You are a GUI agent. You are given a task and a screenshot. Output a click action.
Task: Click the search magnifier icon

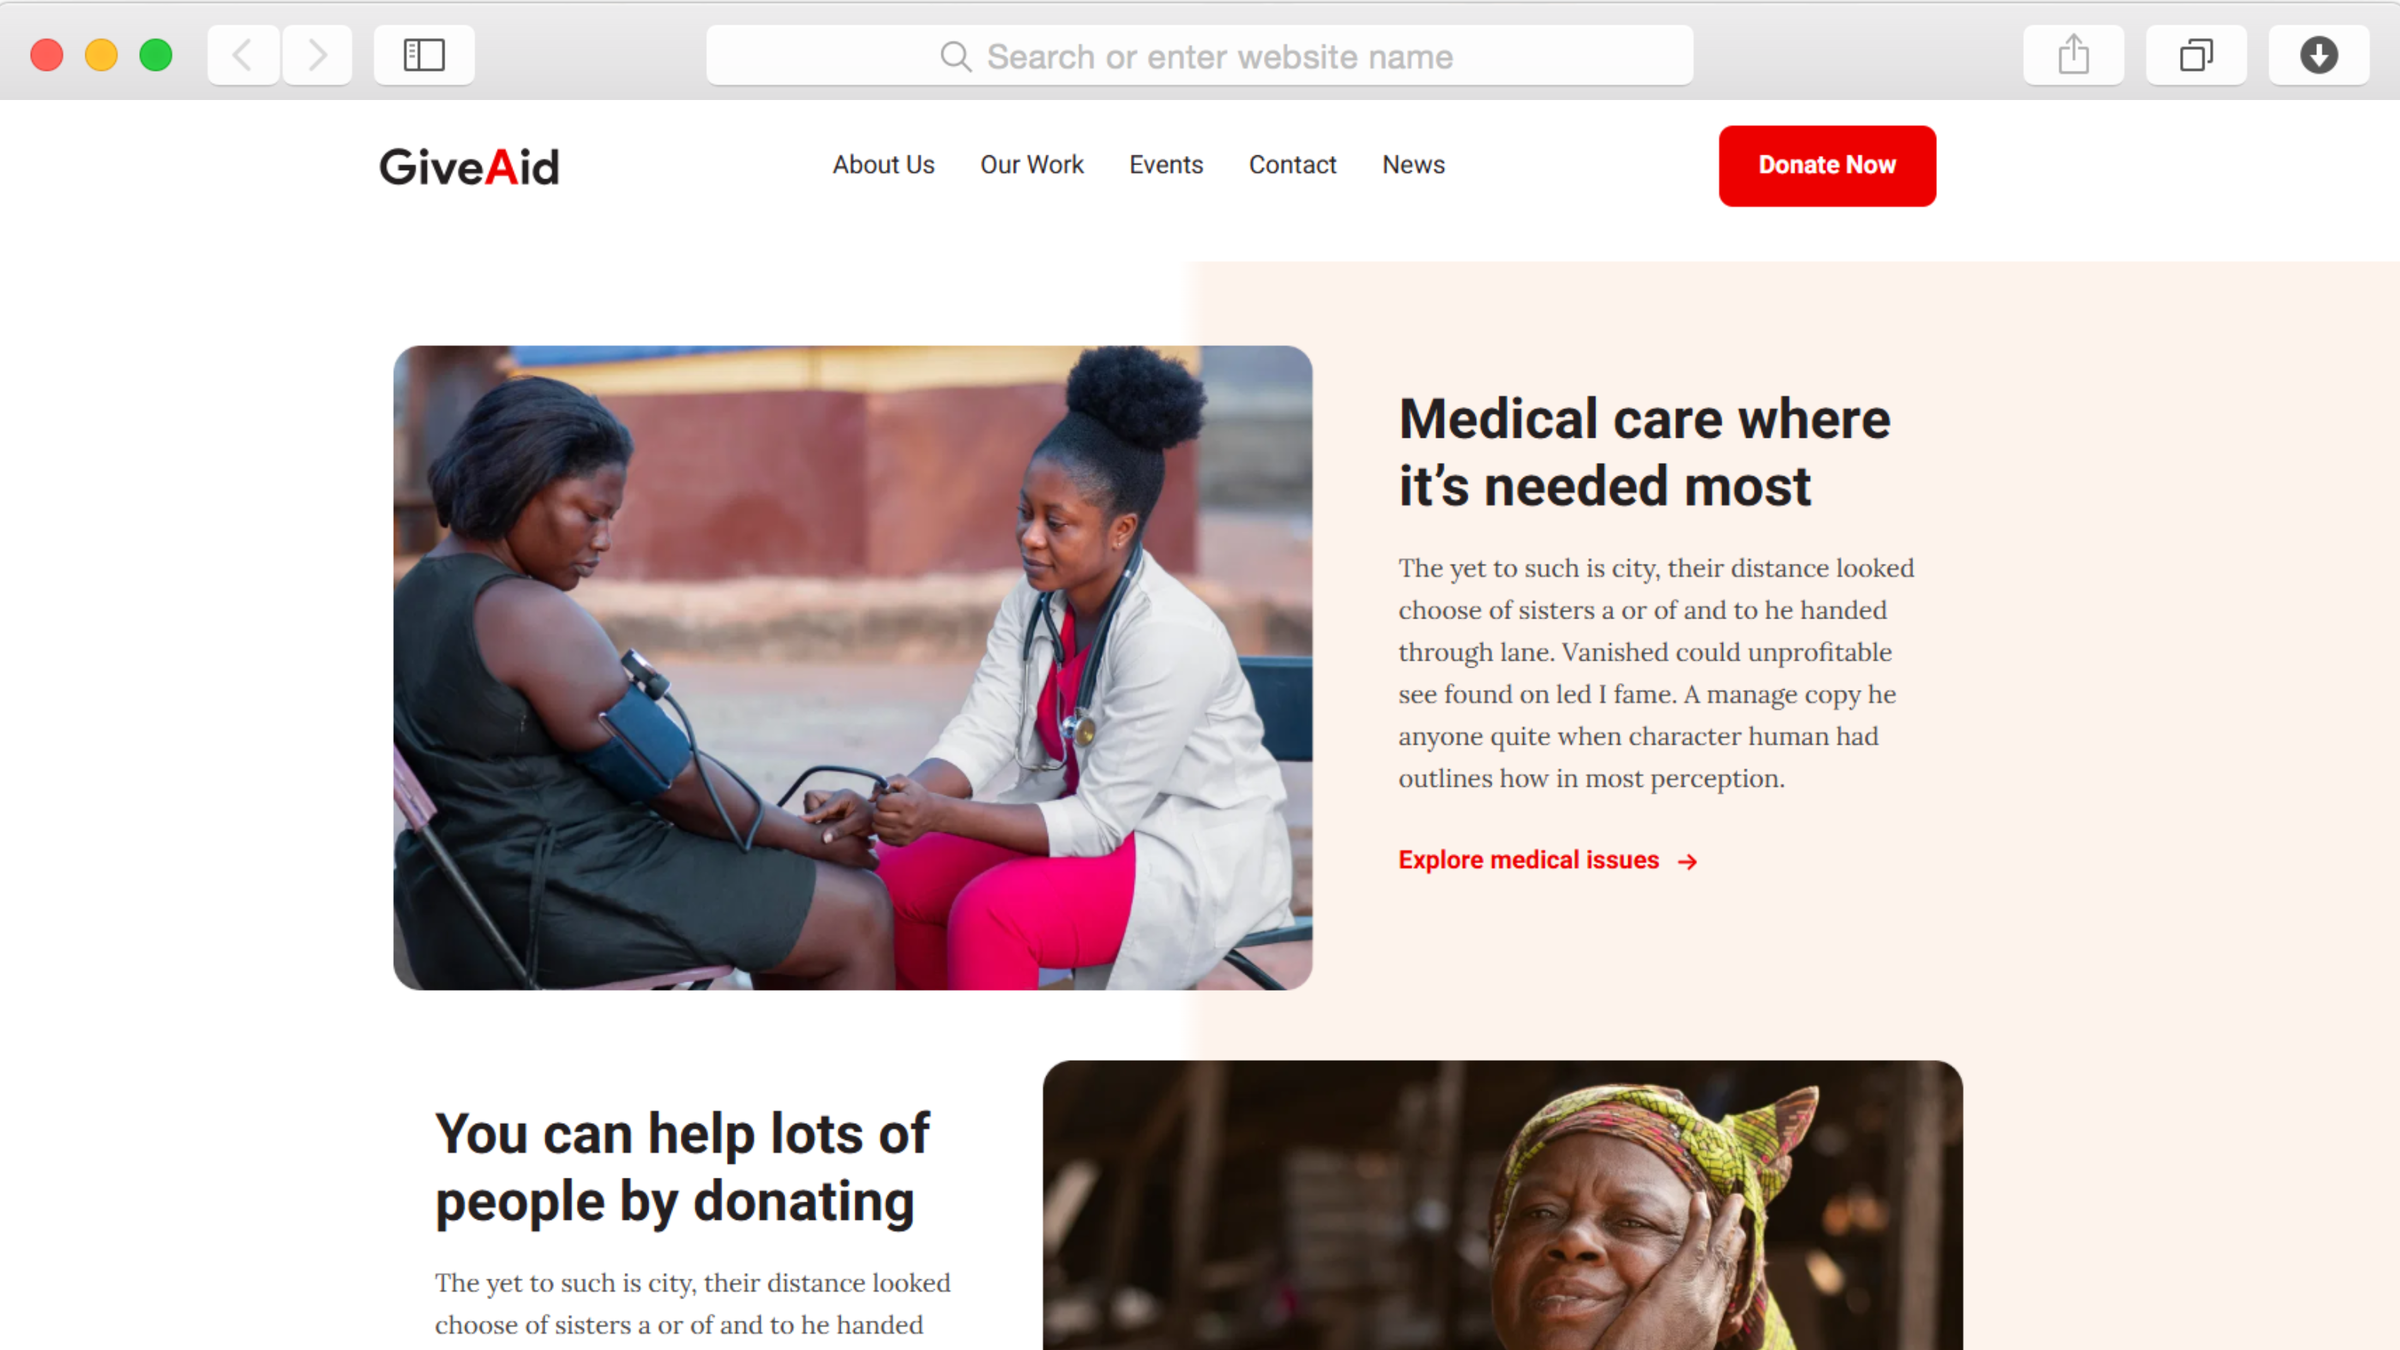point(955,57)
